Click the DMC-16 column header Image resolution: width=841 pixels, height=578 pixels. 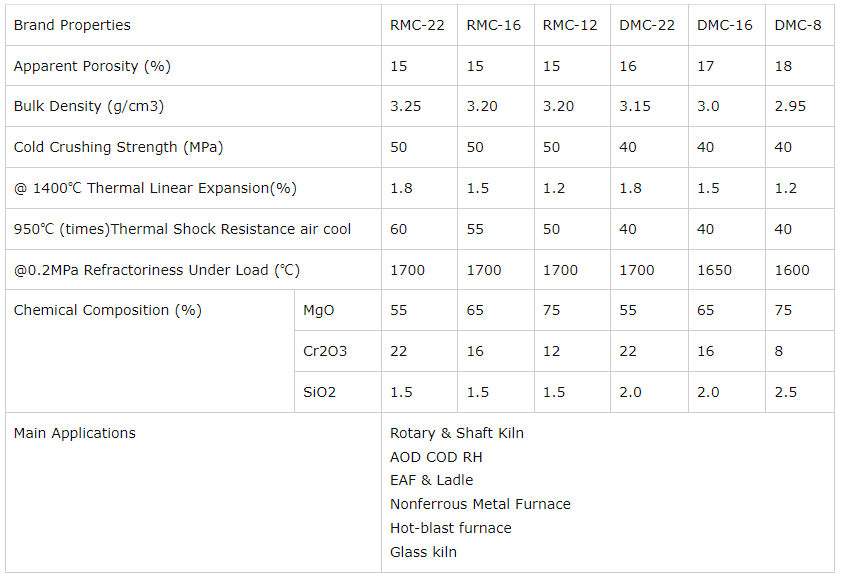(725, 25)
